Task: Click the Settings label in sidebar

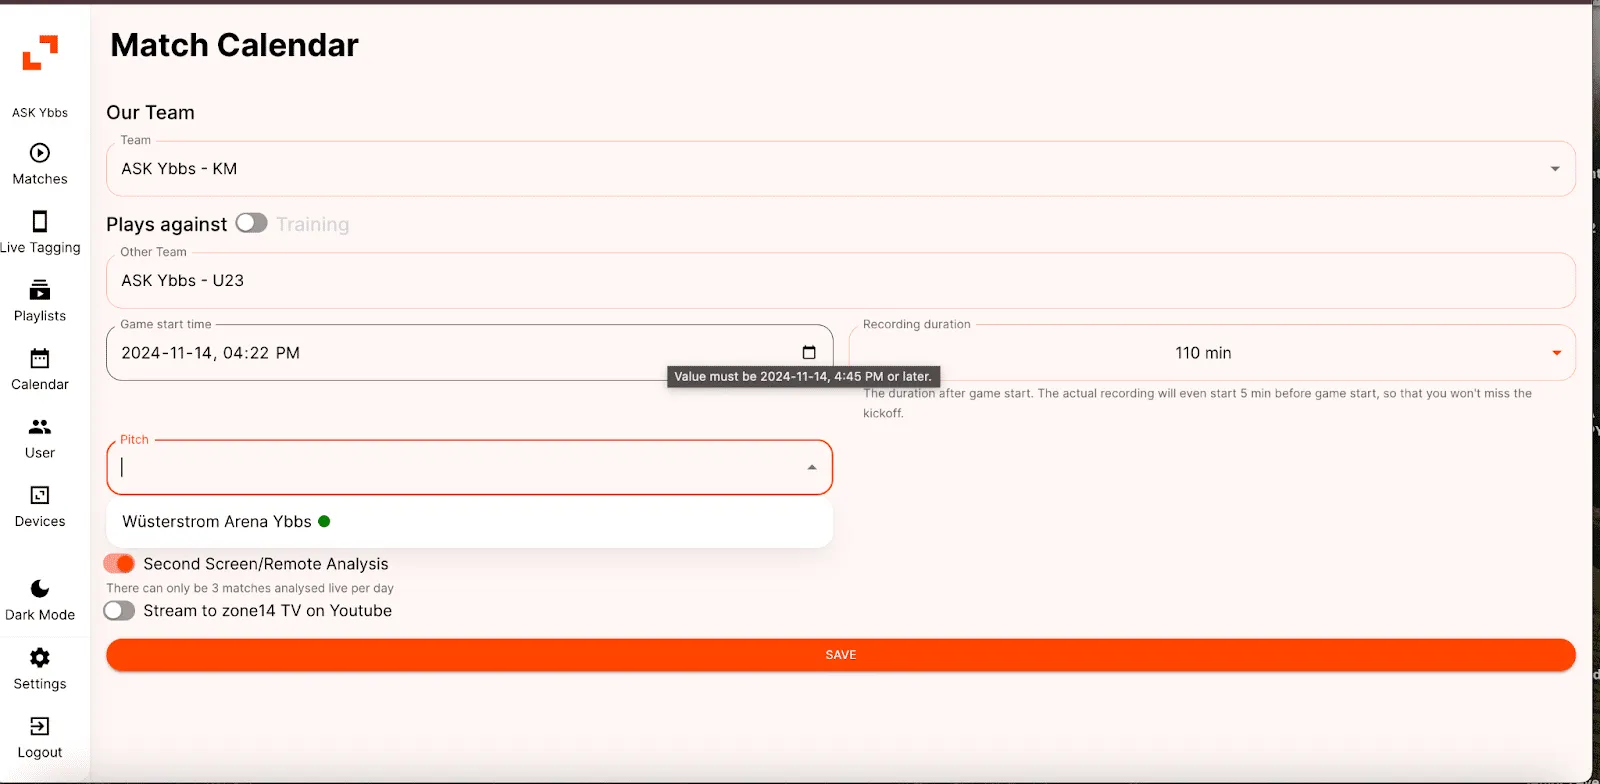Action: (x=40, y=684)
